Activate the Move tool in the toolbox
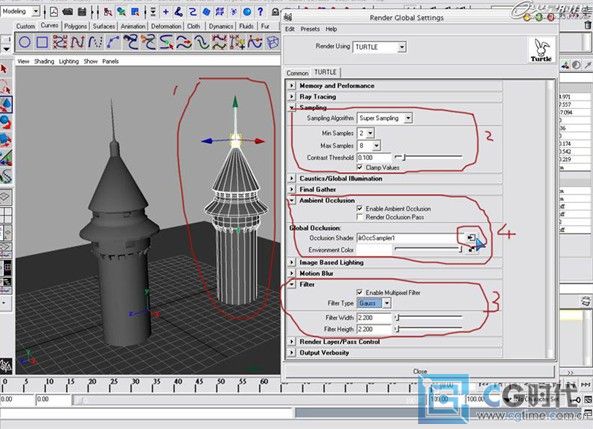Screen dimensions: 593x429 [5, 104]
